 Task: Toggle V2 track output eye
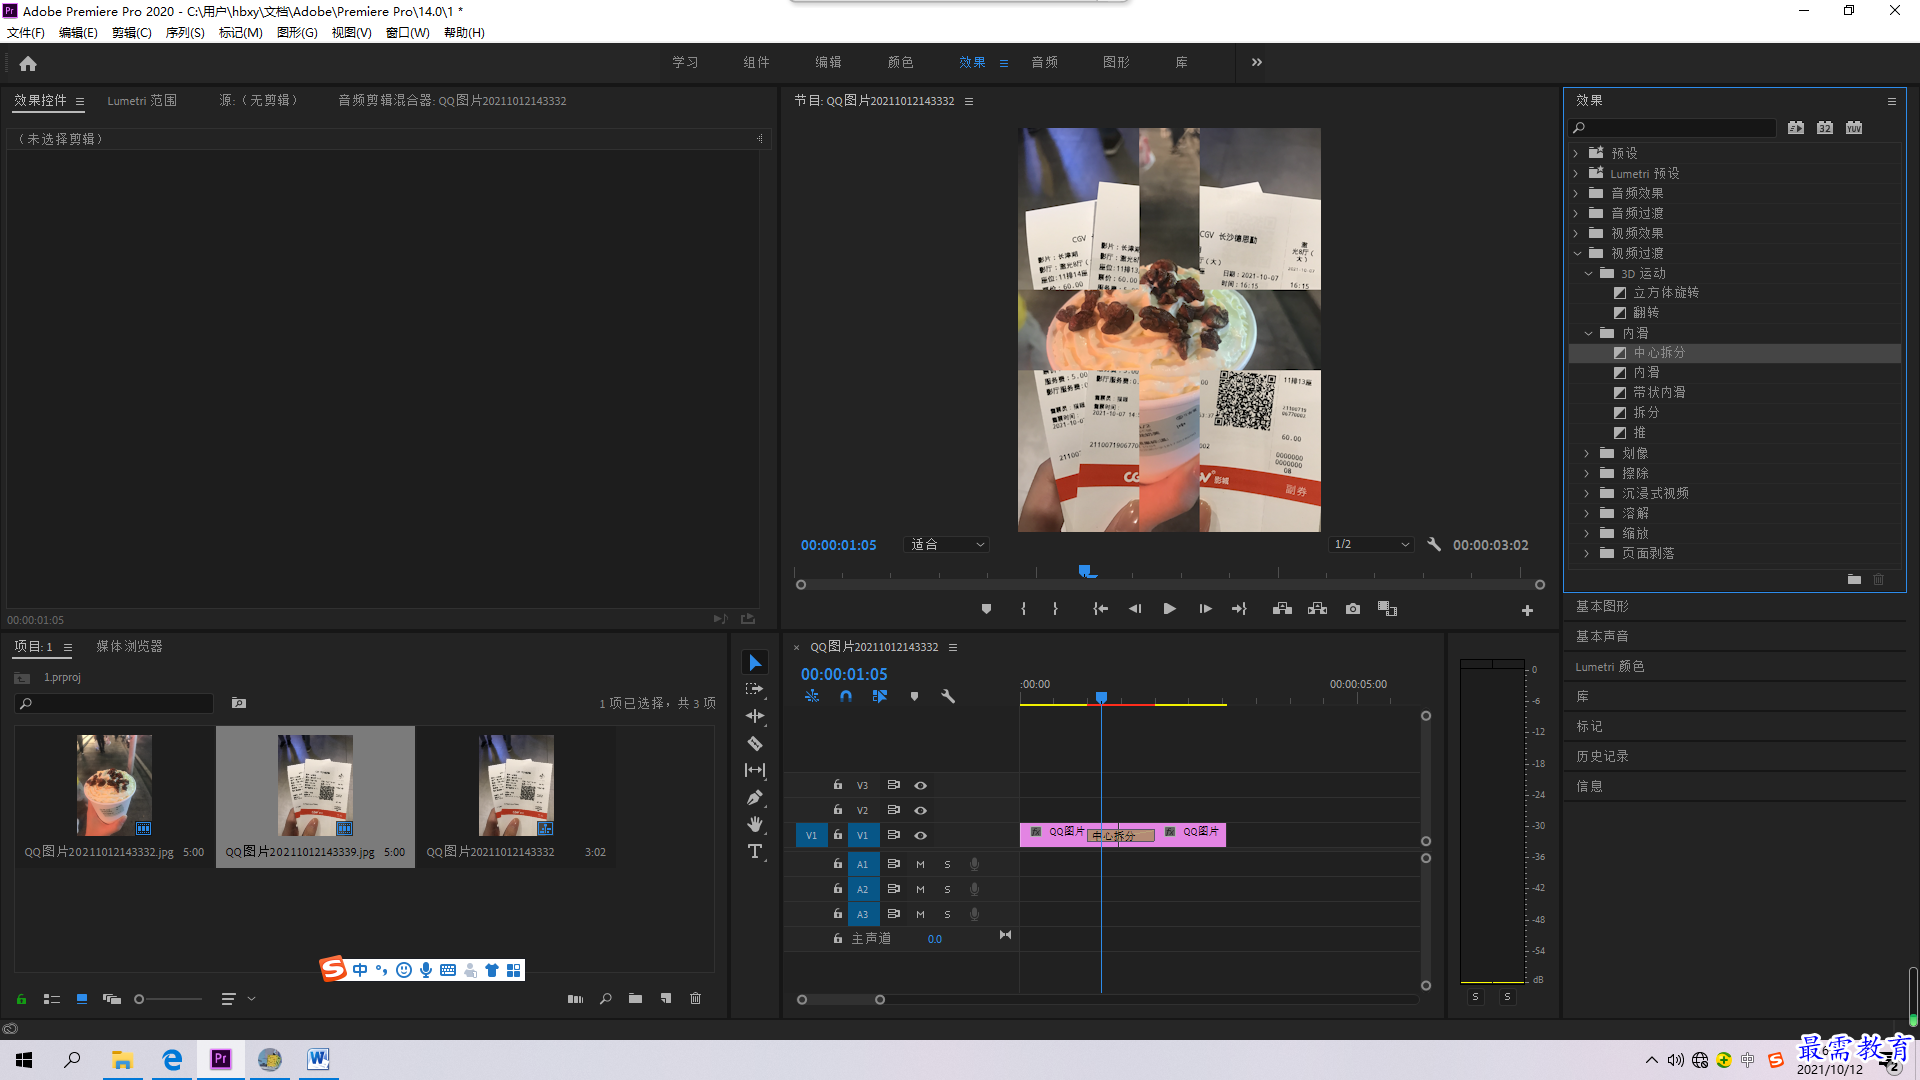[920, 810]
